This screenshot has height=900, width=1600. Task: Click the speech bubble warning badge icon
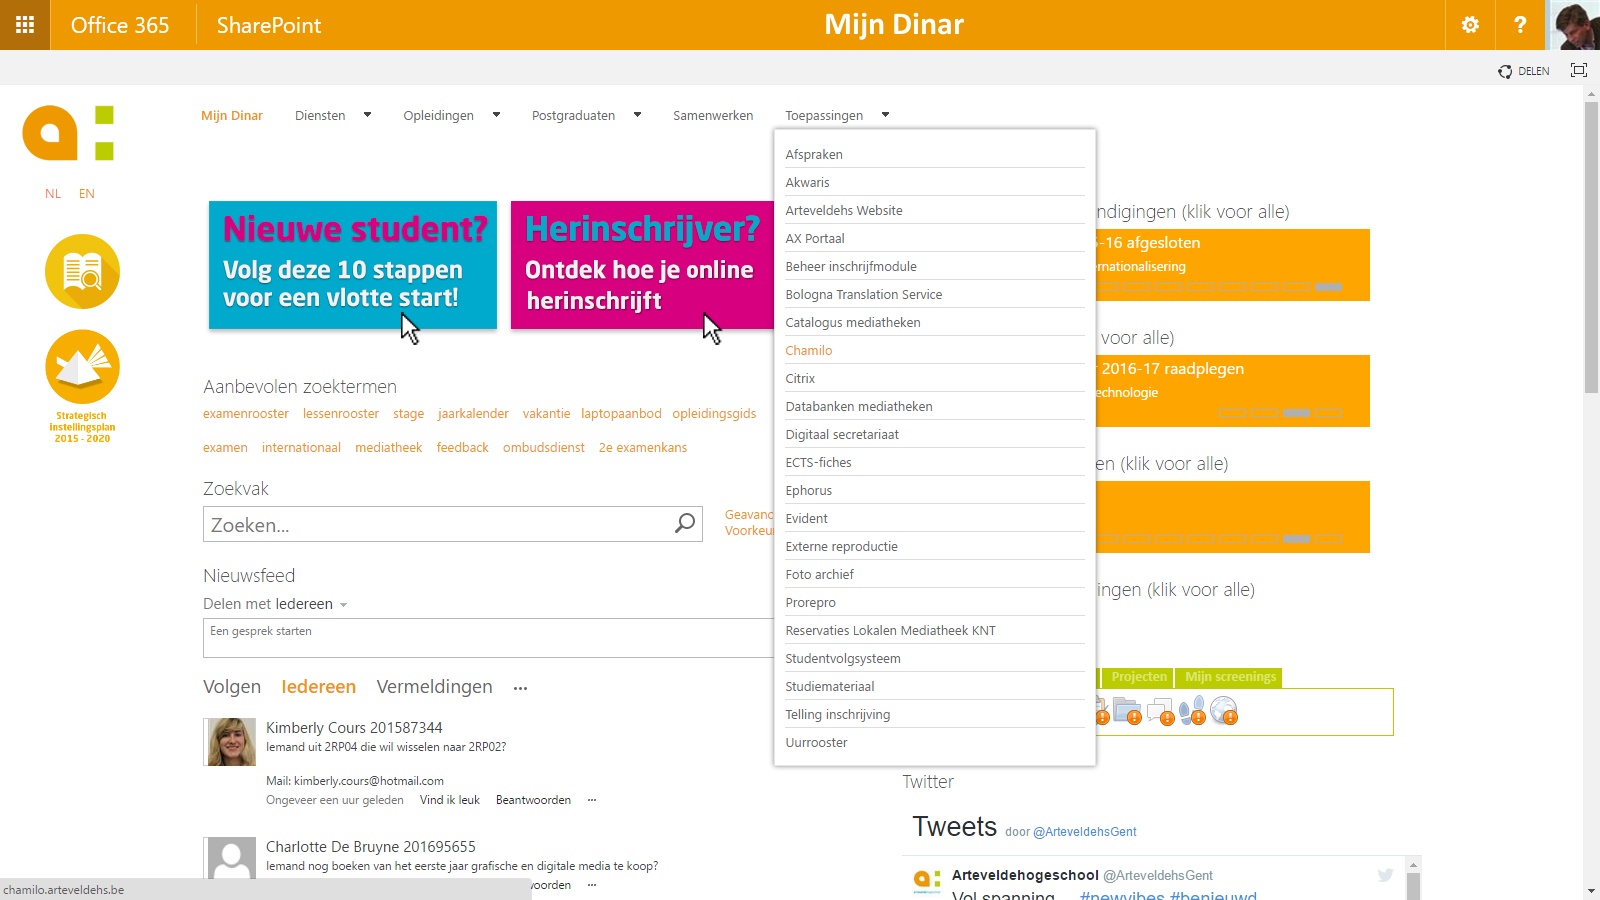[1161, 712]
